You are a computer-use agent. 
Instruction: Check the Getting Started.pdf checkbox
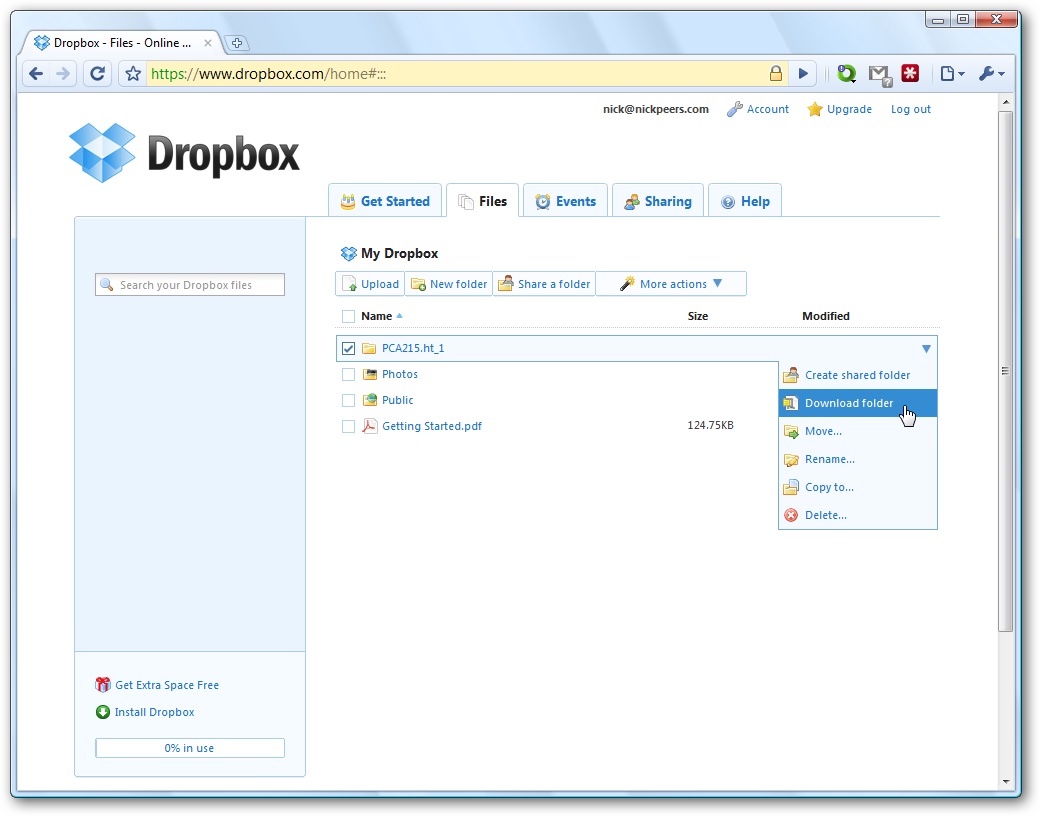click(x=348, y=426)
